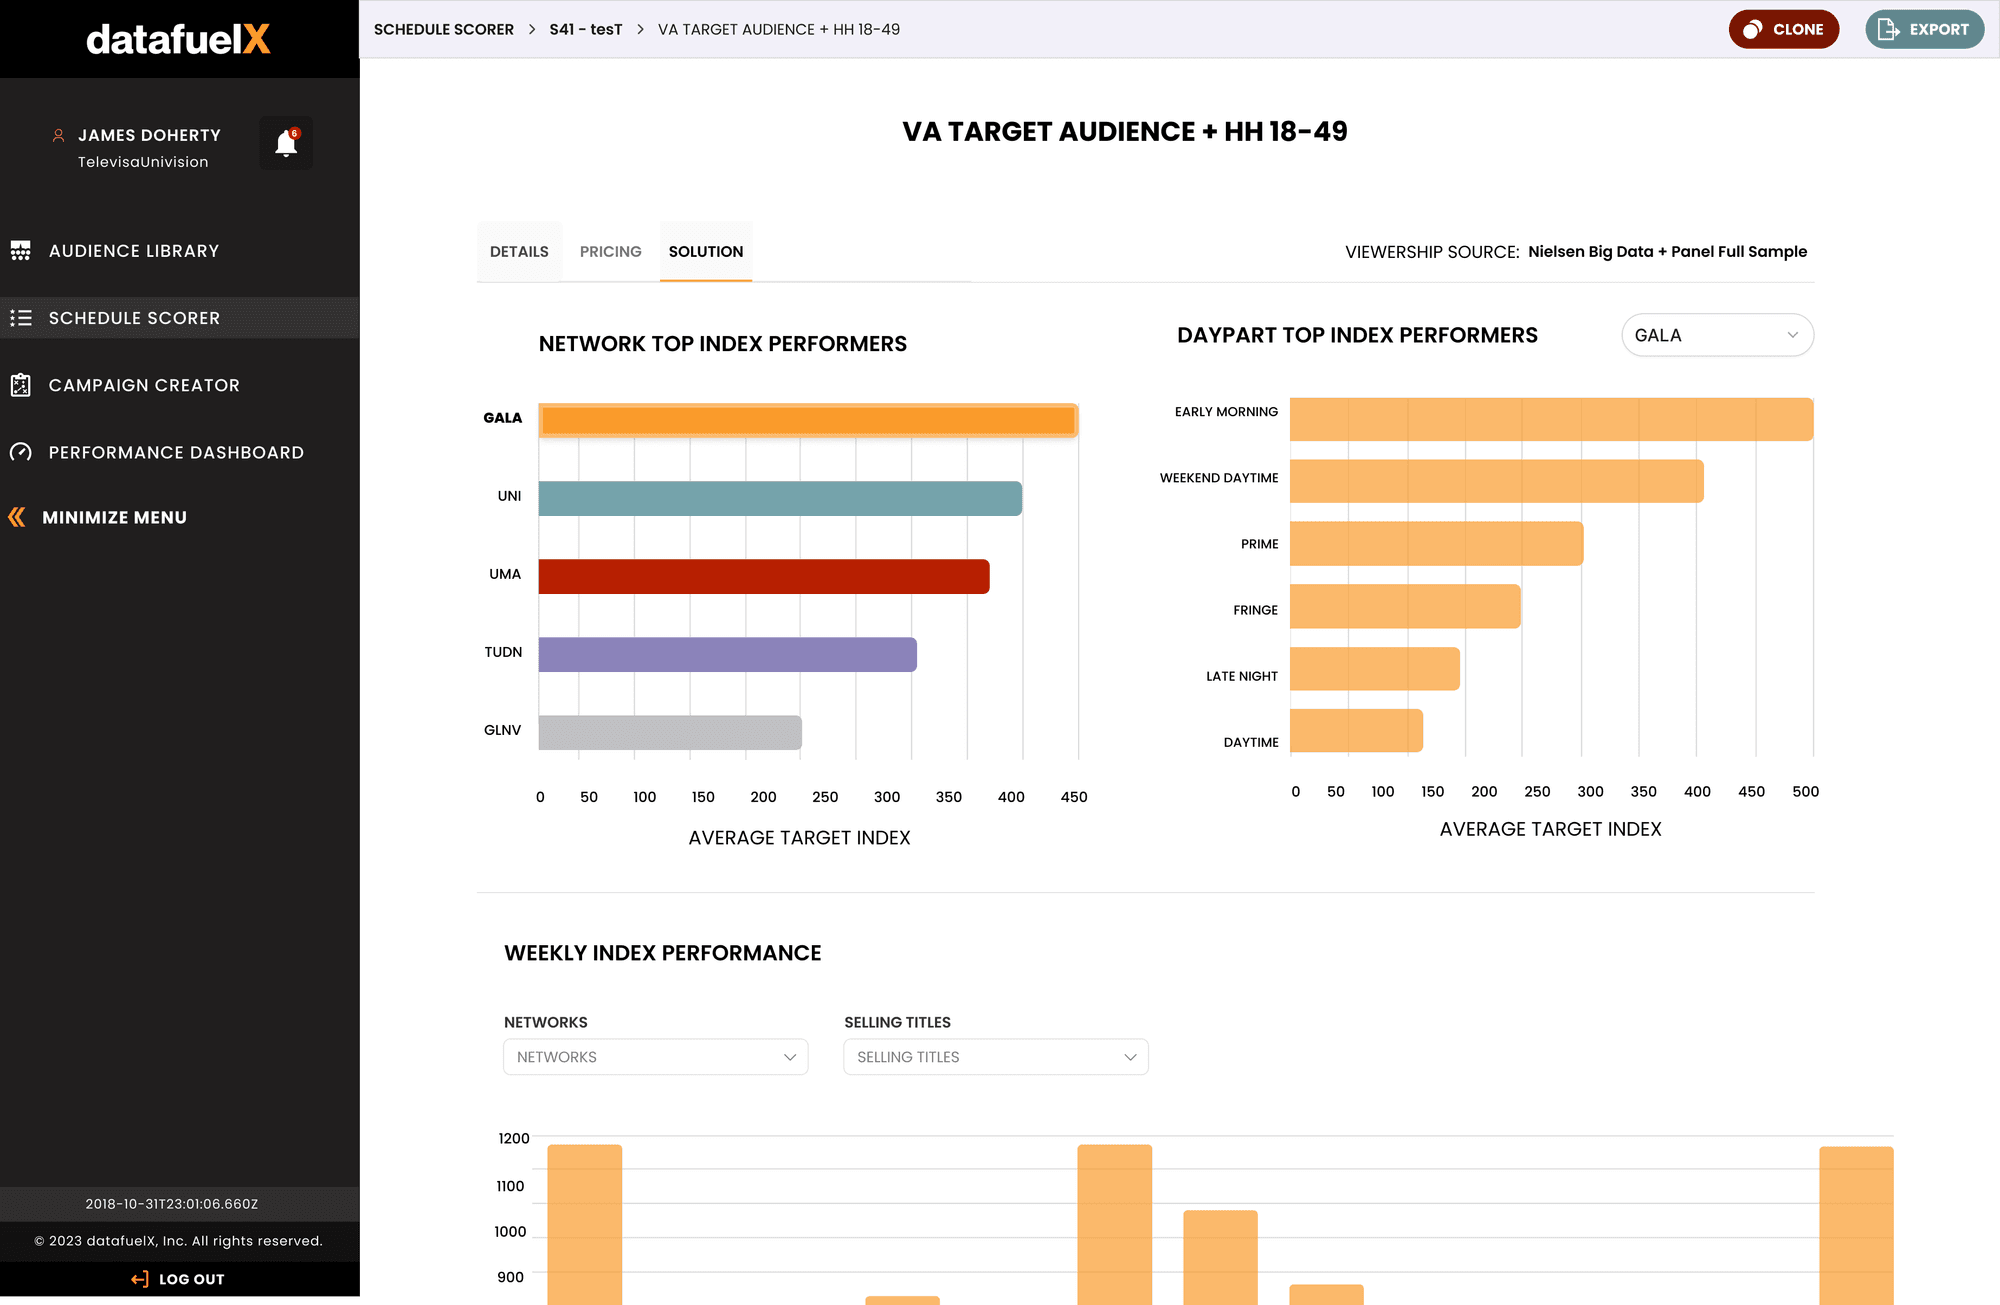Switch to the Pricing tab
The height and width of the screenshot is (1305, 2000).
(x=611, y=252)
